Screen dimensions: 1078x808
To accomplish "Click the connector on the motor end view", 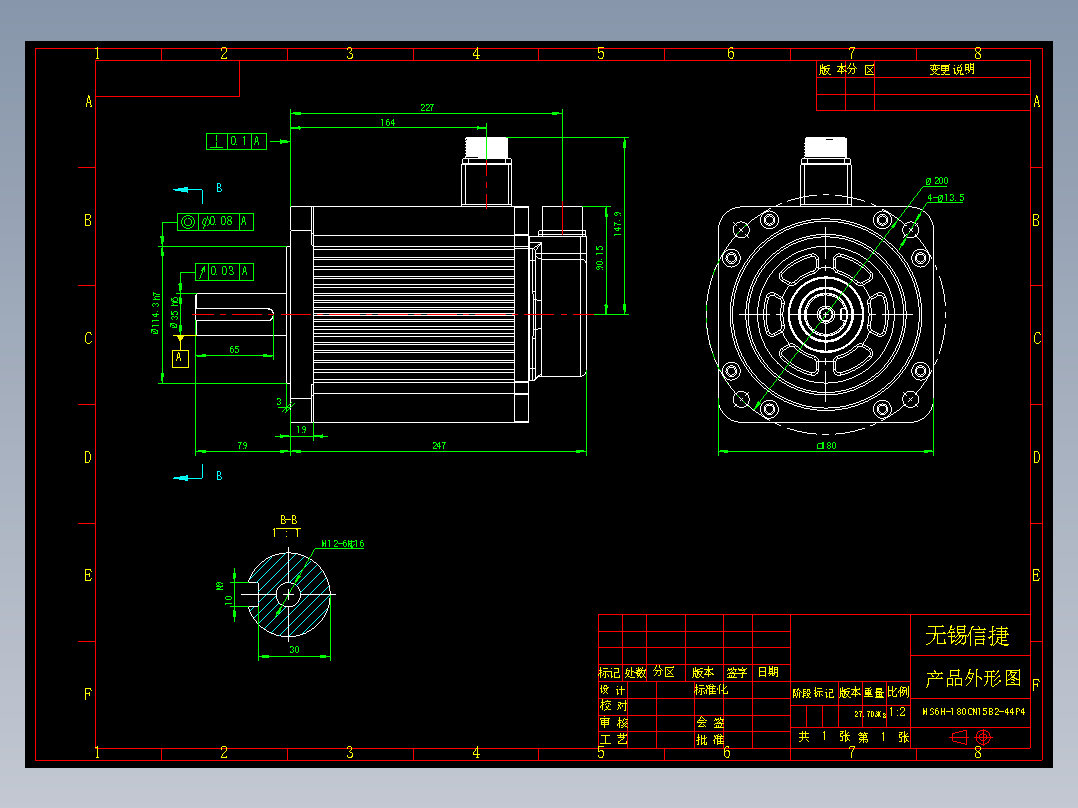I will tap(826, 171).
